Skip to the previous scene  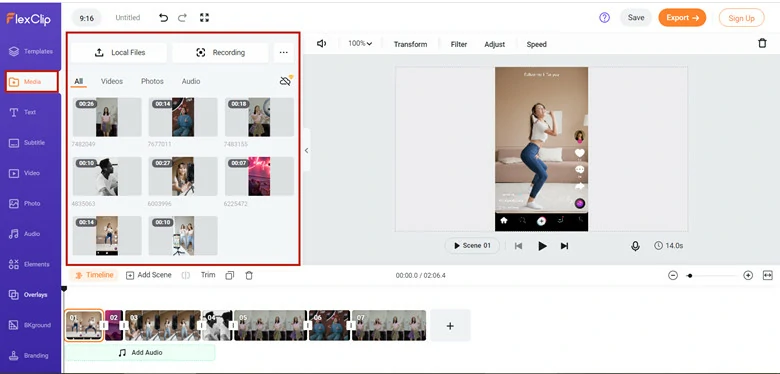click(518, 246)
